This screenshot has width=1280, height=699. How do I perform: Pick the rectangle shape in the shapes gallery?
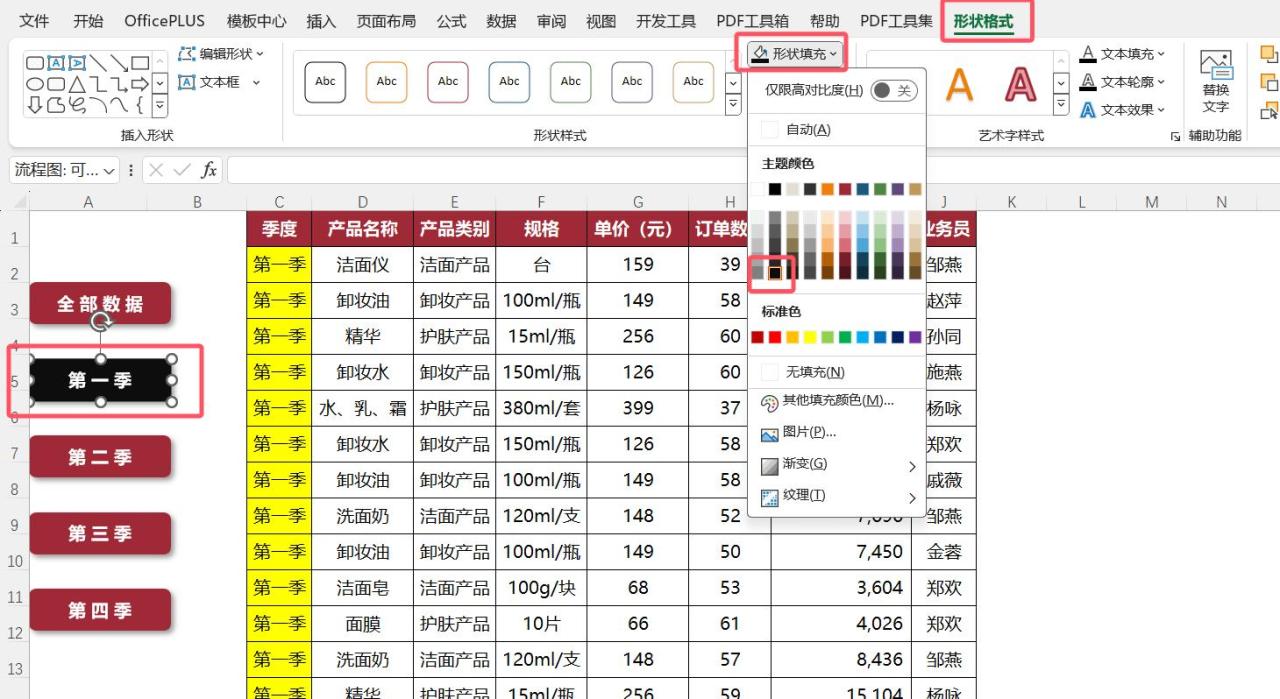(x=140, y=63)
